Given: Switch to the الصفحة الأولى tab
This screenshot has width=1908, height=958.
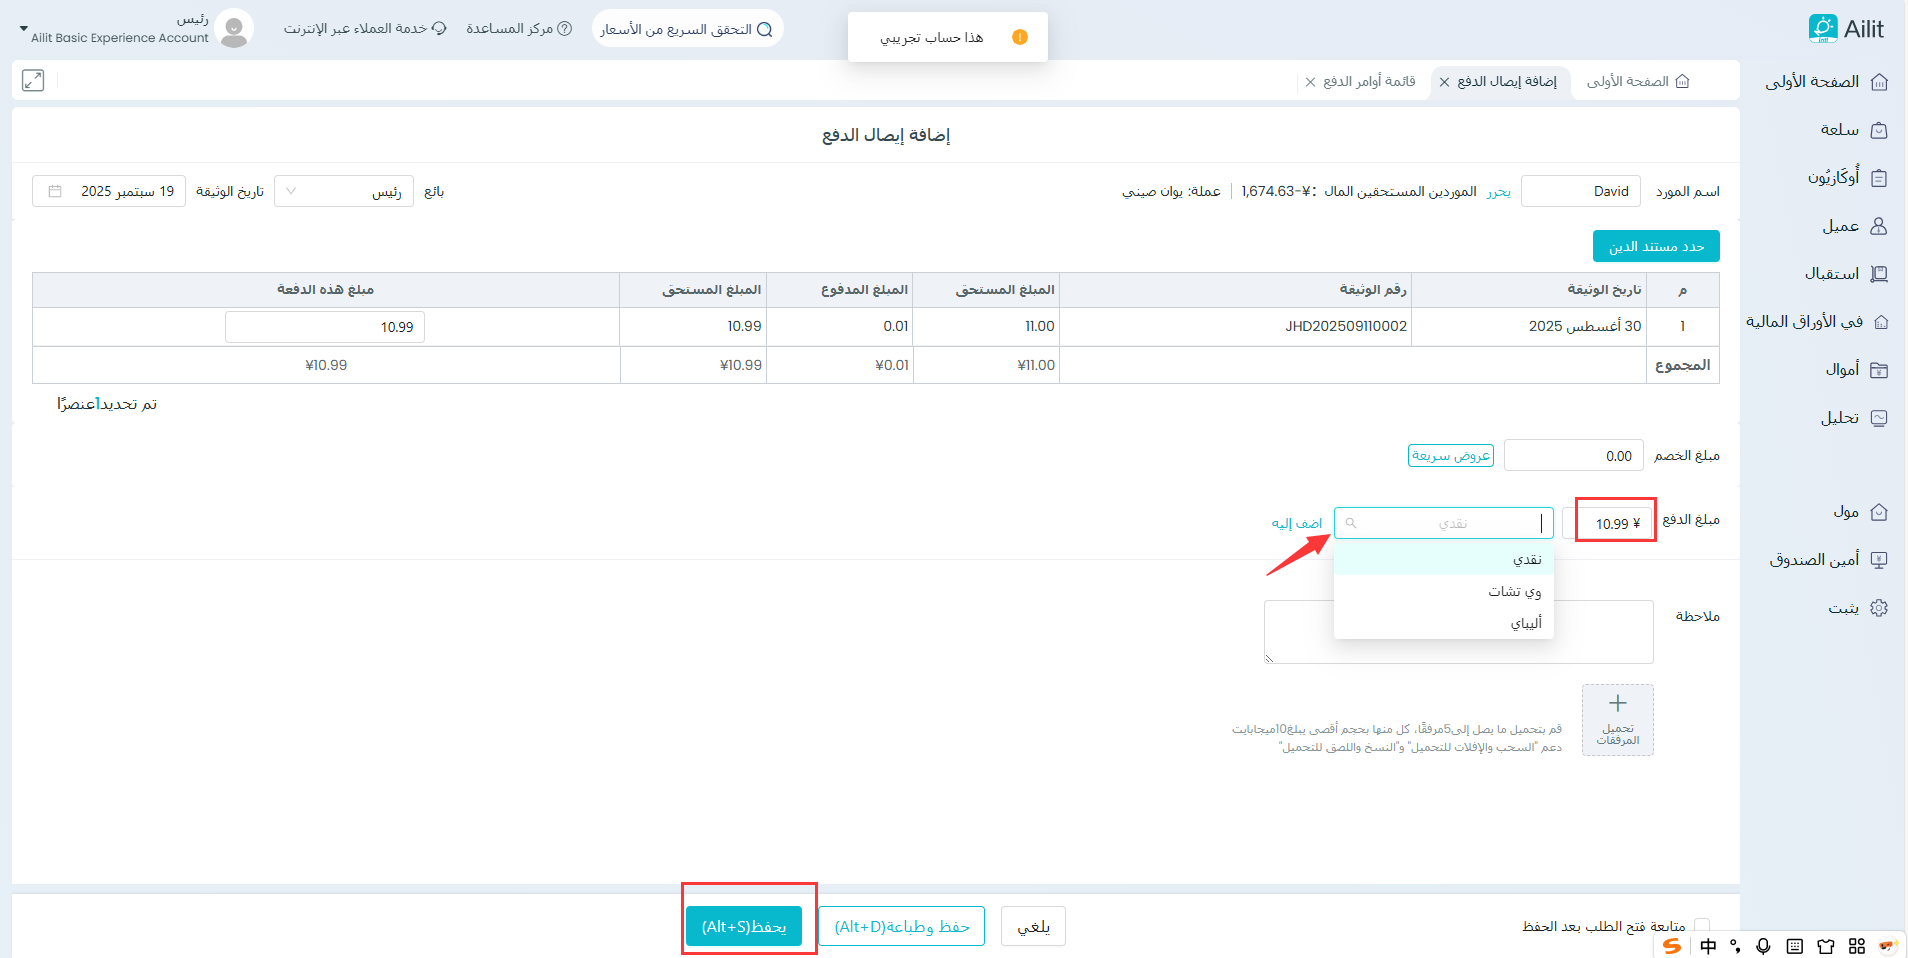Looking at the screenshot, I should (1637, 82).
